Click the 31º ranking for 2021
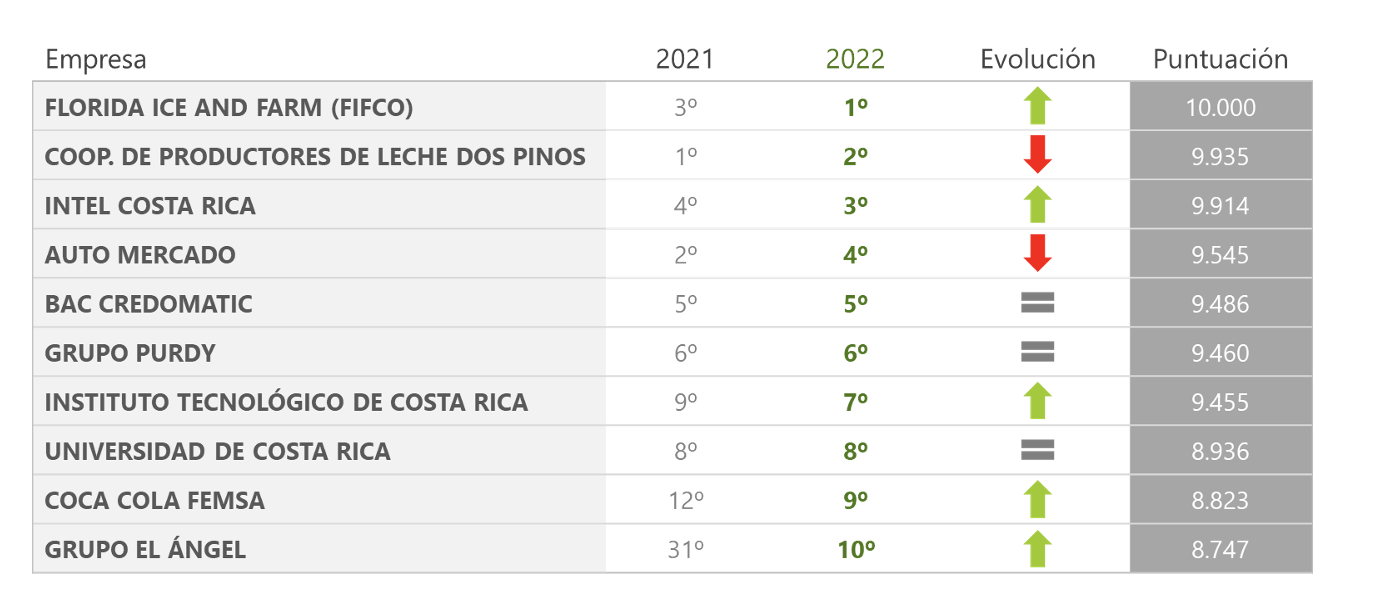Image resolution: width=1376 pixels, height=608 pixels. point(685,549)
